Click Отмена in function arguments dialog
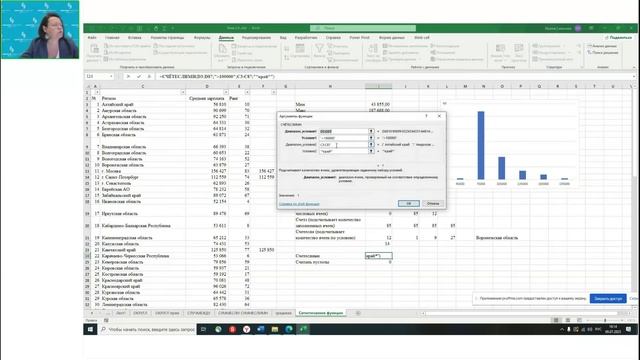This screenshot has width=640, height=360. pyautogui.click(x=433, y=203)
